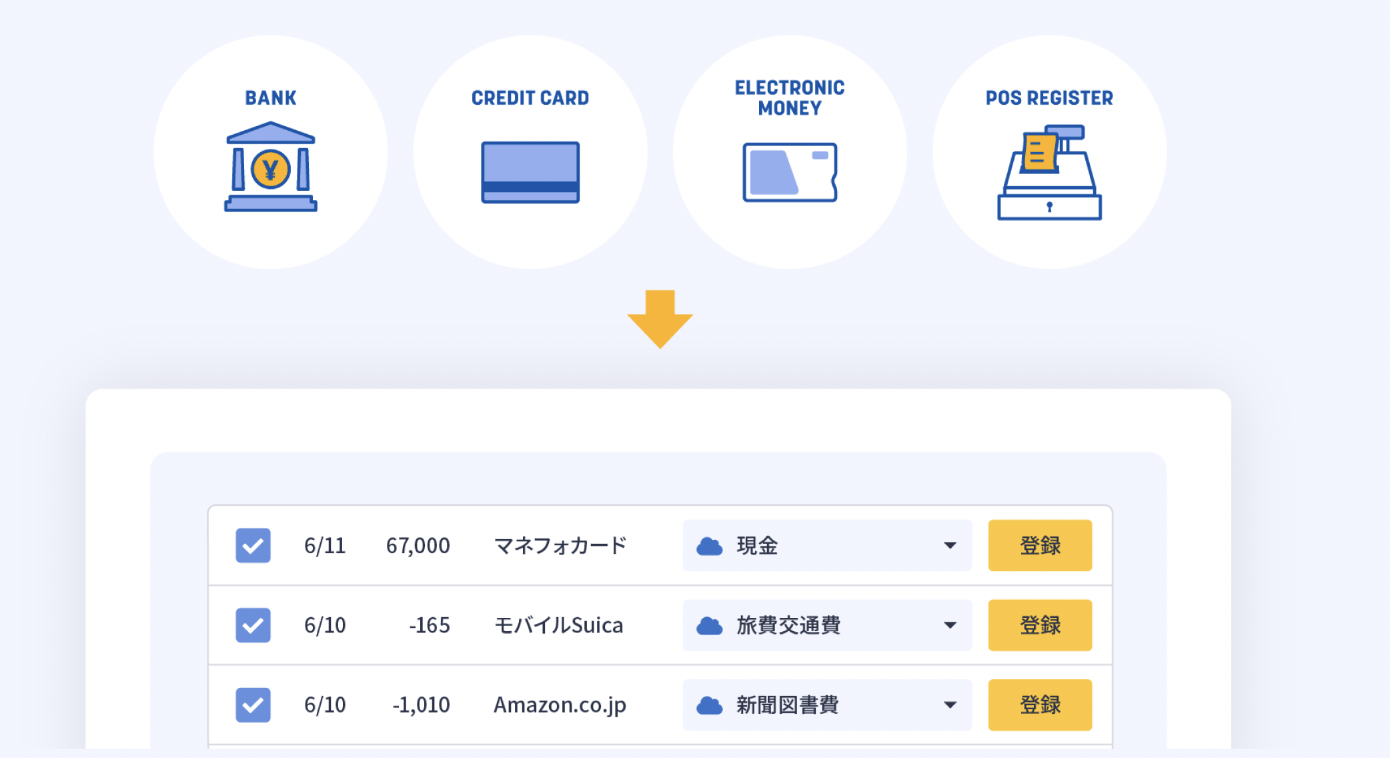This screenshot has height=758, width=1390.
Task: Click 登録 for the Amazon.co.jp row
Action: tap(1040, 705)
